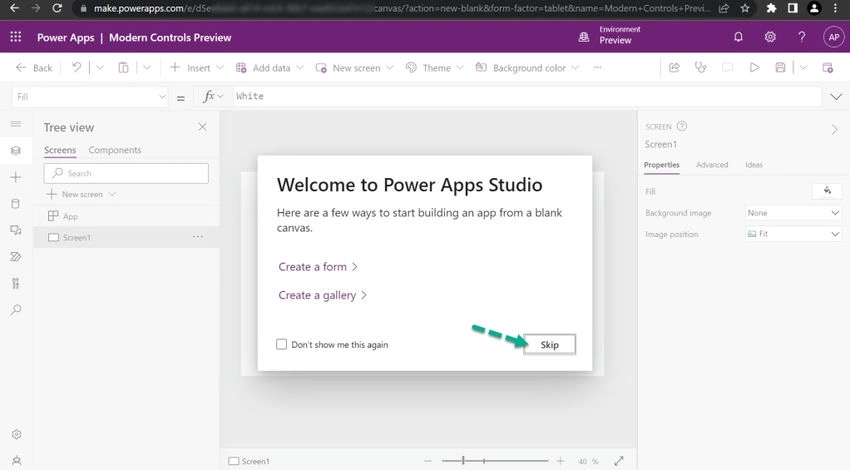Viewport: 850px width, 470px height.
Task: Open the Image position Fit dropdown
Action: [x=793, y=234]
